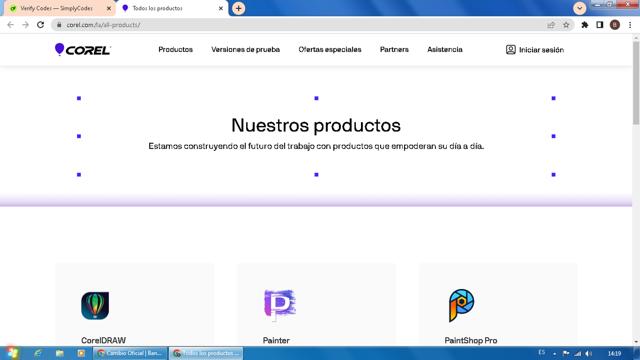Open the CorelDRAW product name link
This screenshot has width=640, height=360.
click(x=103, y=340)
